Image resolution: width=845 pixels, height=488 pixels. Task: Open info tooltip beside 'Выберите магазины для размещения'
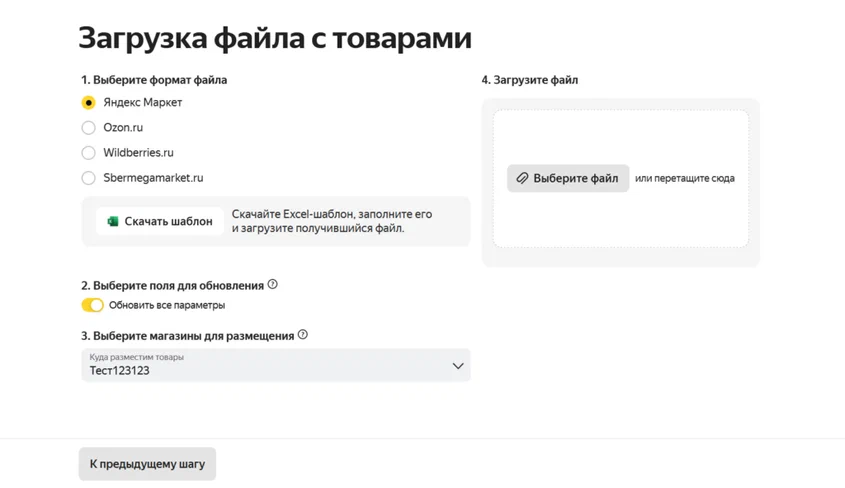tap(303, 335)
